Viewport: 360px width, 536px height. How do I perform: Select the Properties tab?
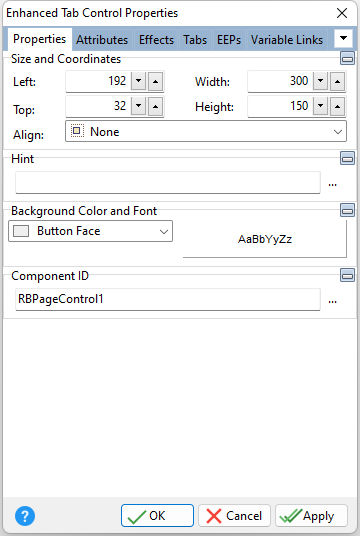point(39,39)
